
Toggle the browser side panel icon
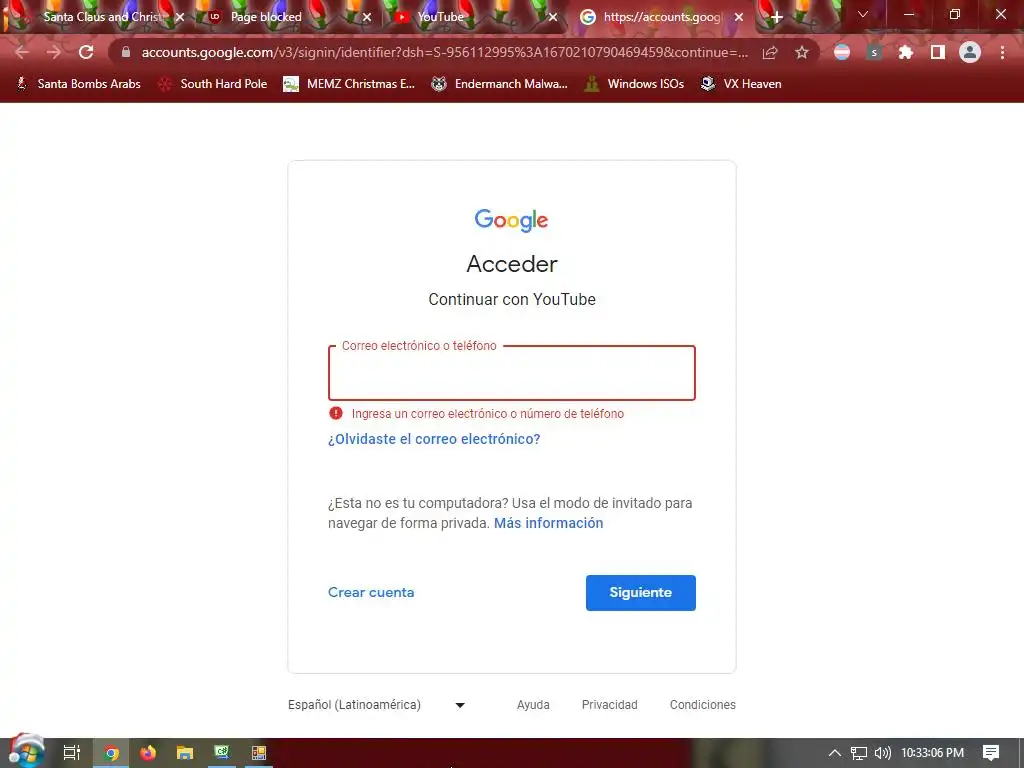[938, 52]
